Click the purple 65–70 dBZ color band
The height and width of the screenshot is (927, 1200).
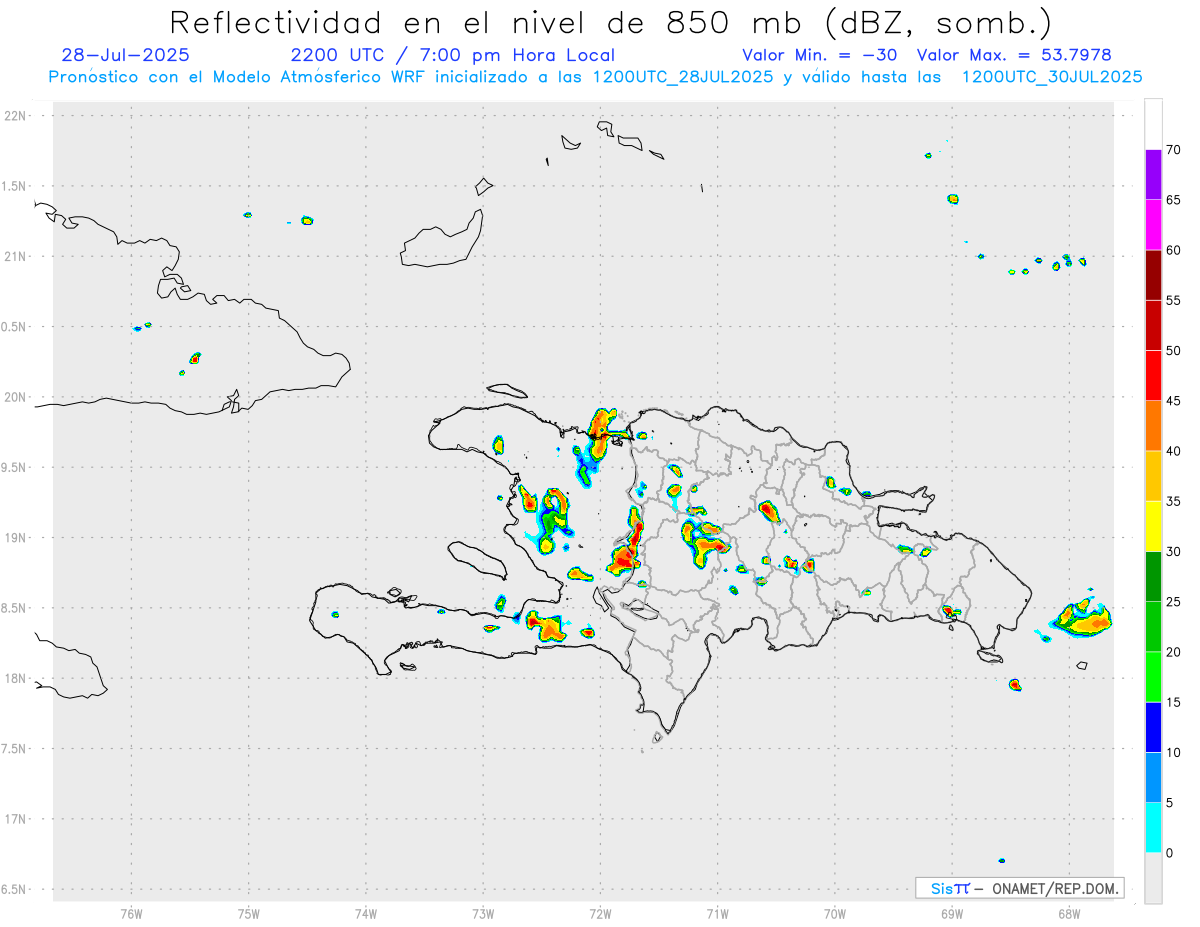[x=1153, y=175]
